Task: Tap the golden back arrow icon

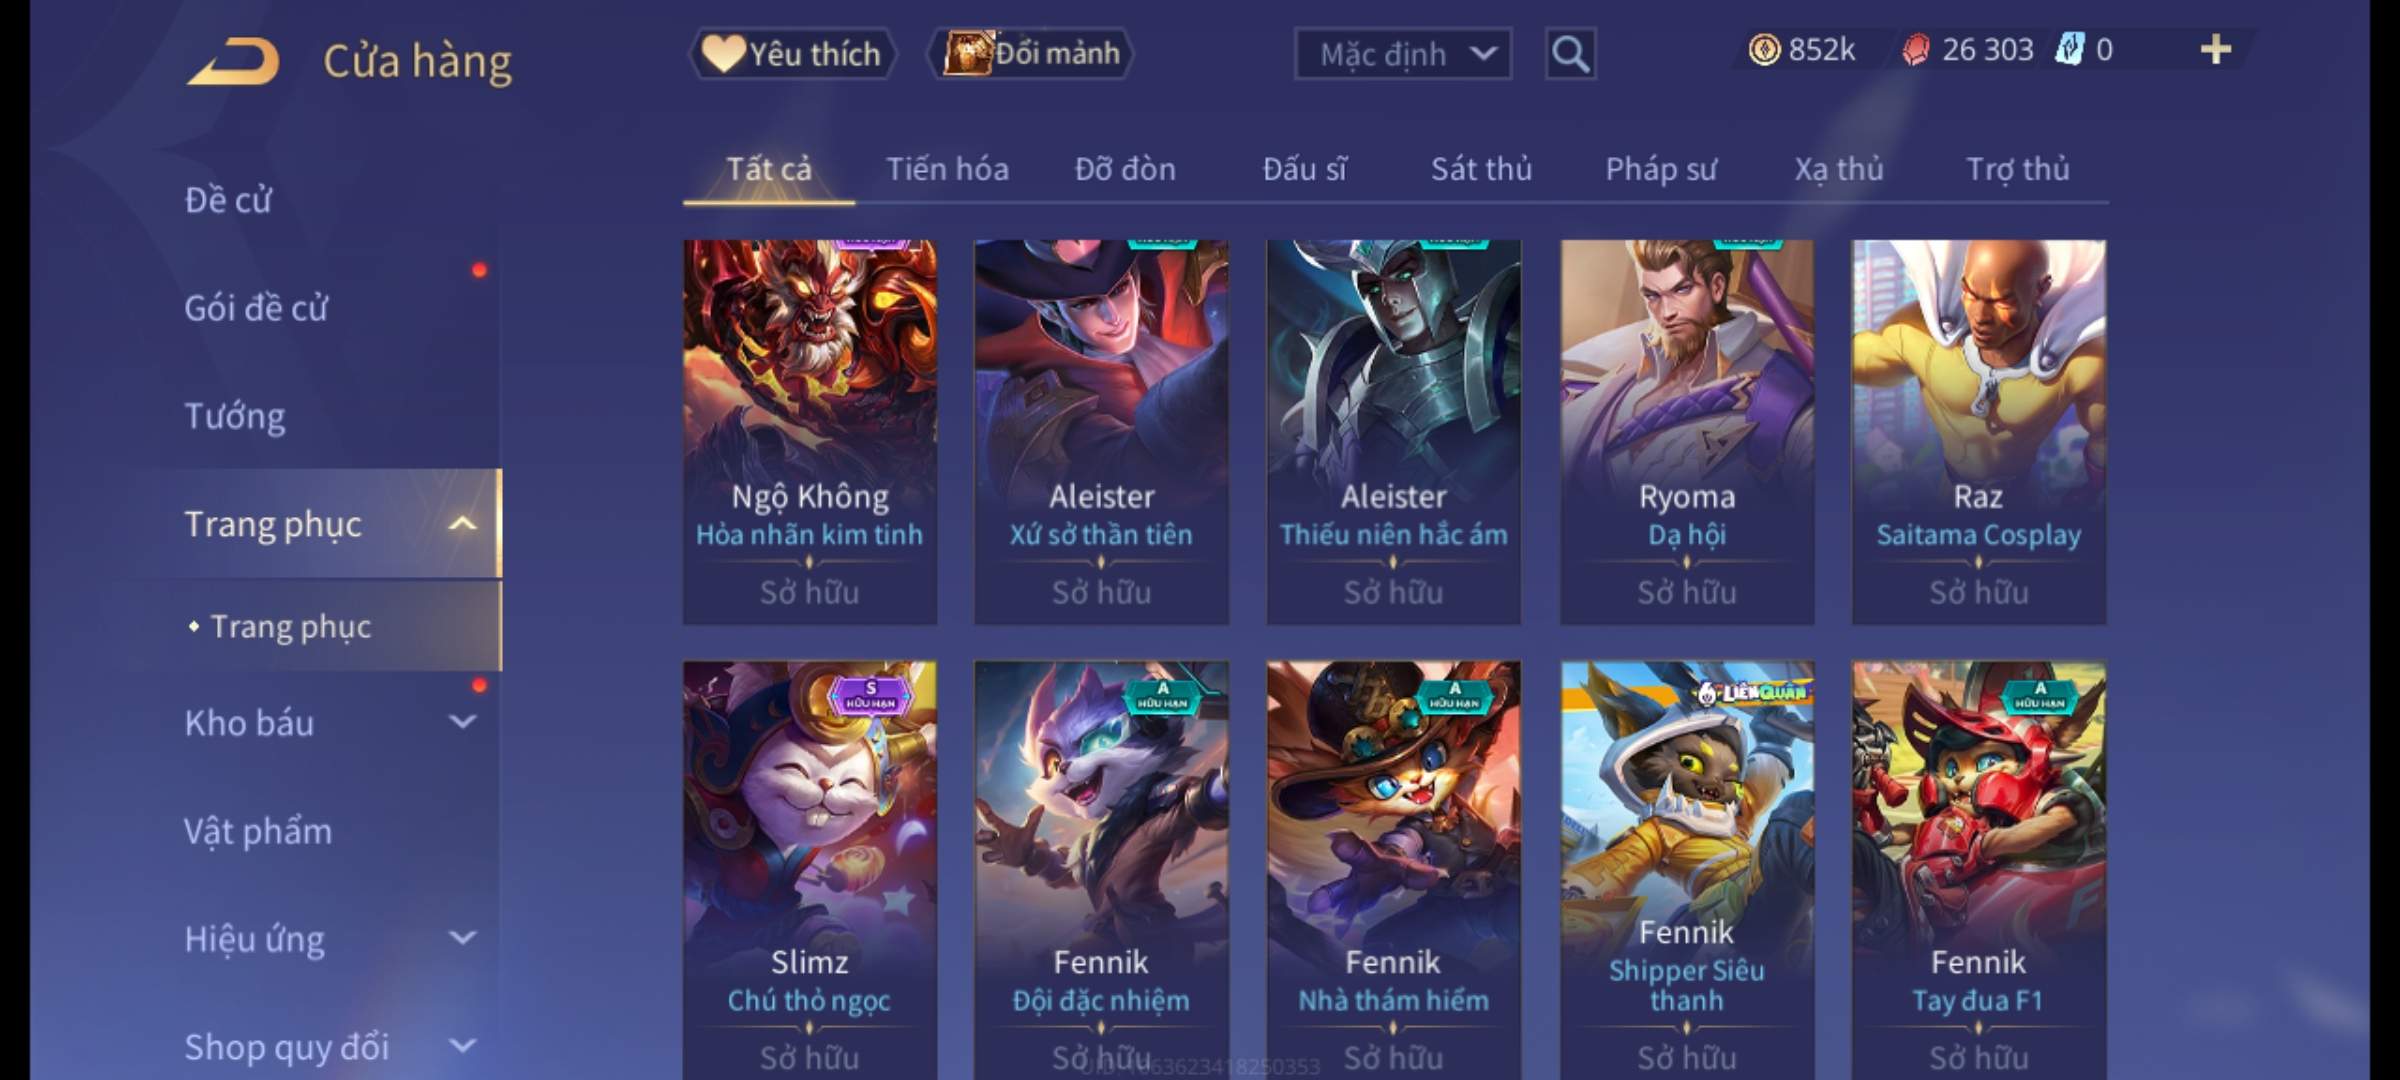Action: (x=232, y=61)
